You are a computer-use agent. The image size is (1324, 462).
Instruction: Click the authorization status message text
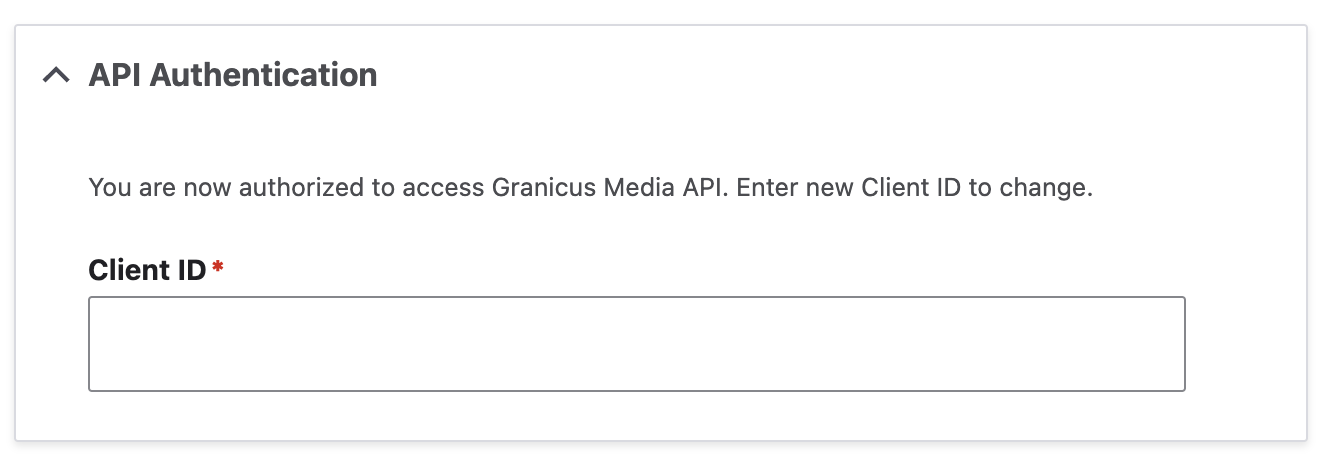click(590, 187)
